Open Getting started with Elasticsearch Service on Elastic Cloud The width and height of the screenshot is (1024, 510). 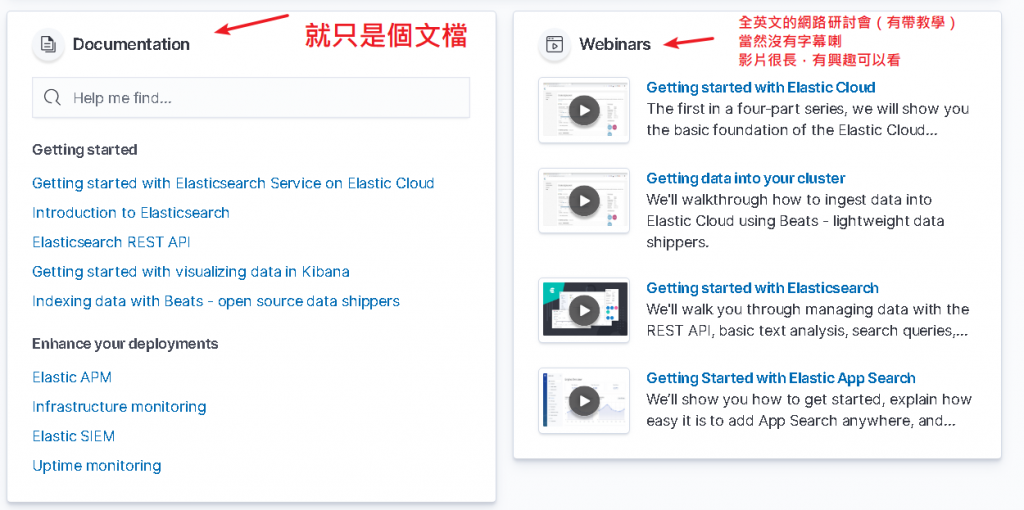[233, 183]
